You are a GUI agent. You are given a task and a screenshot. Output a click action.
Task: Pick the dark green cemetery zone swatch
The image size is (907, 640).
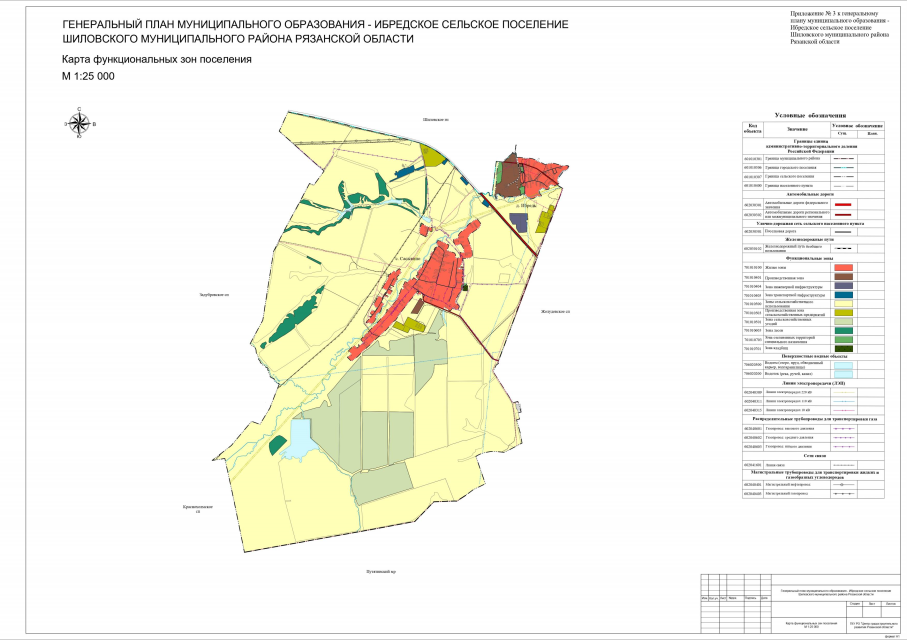[x=842, y=348]
